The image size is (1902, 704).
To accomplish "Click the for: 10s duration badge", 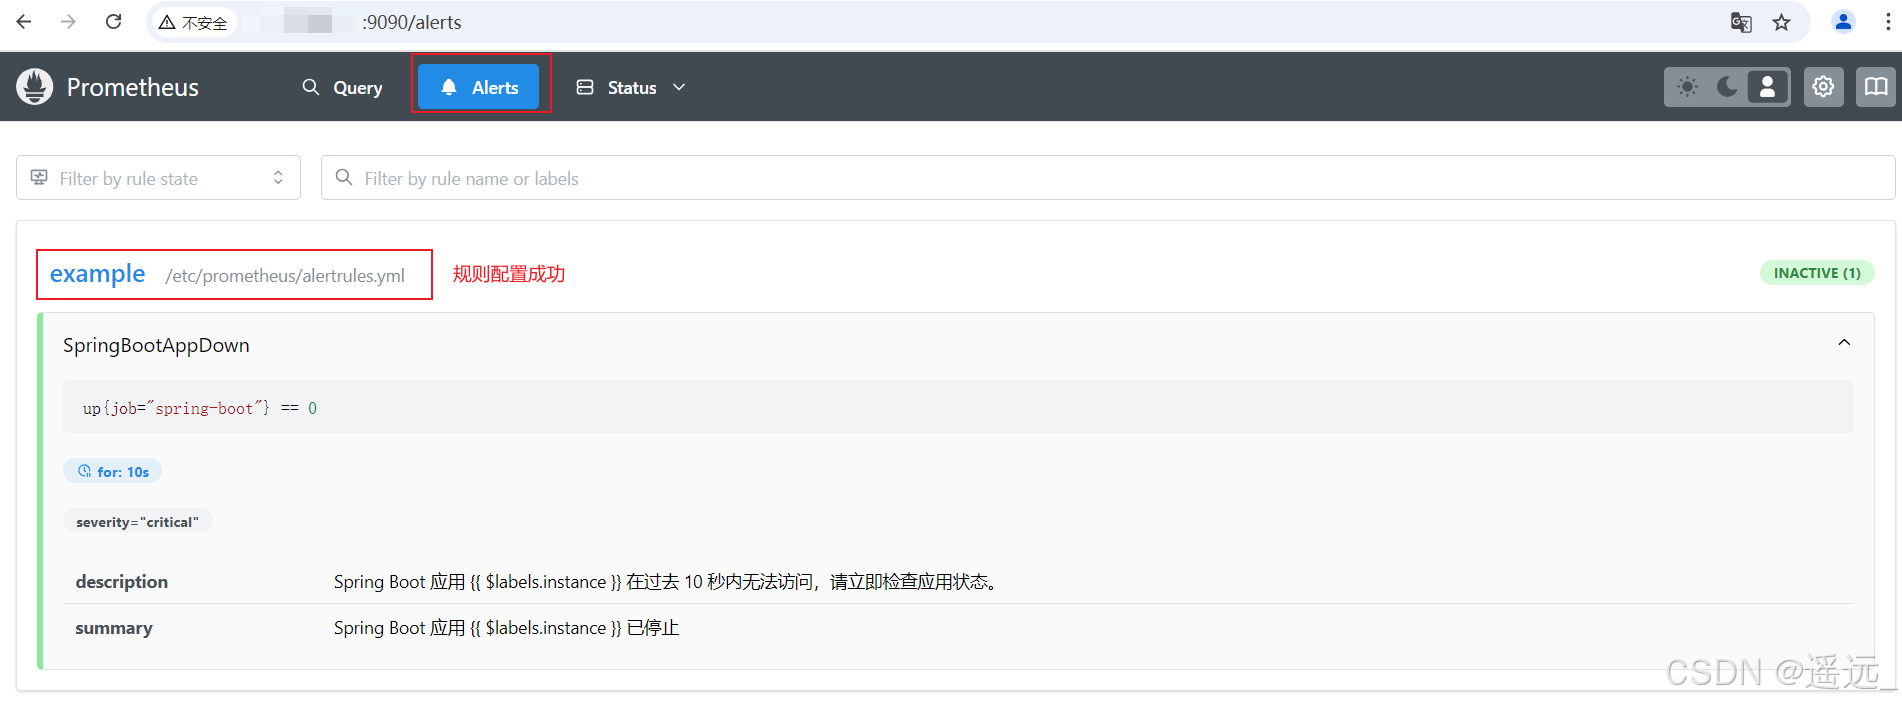I will [x=113, y=471].
